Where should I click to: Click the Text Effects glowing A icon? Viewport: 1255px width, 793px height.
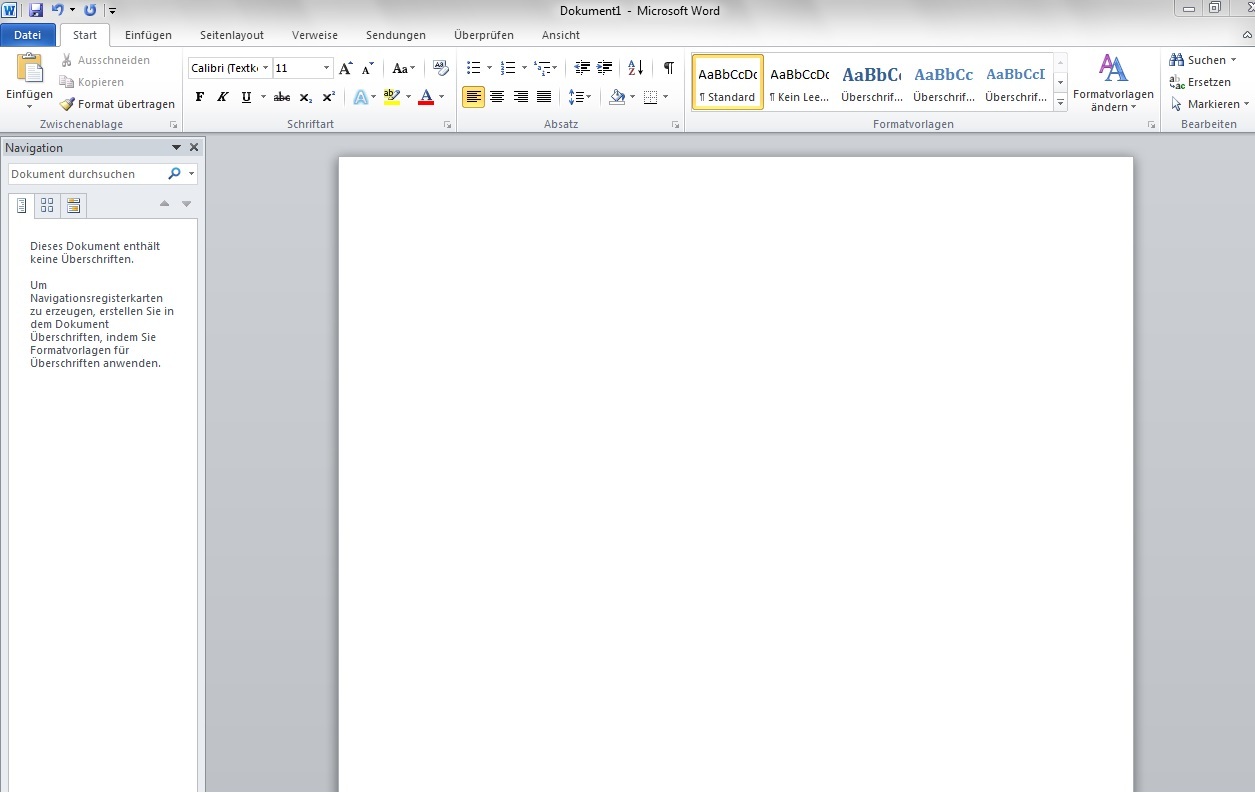[360, 97]
